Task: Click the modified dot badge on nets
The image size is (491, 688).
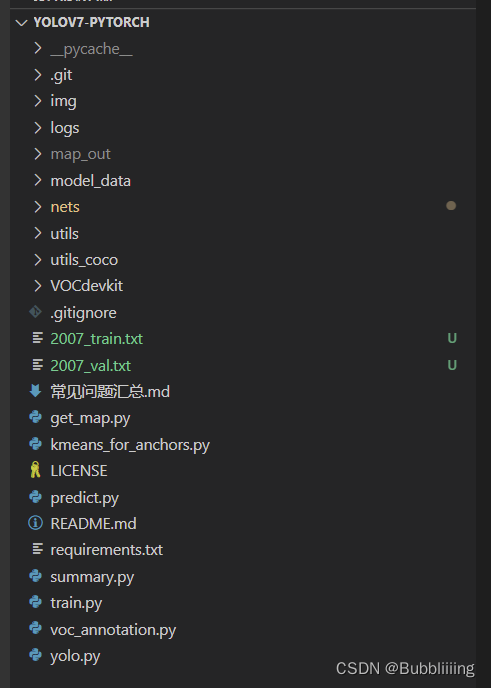Action: (x=451, y=206)
